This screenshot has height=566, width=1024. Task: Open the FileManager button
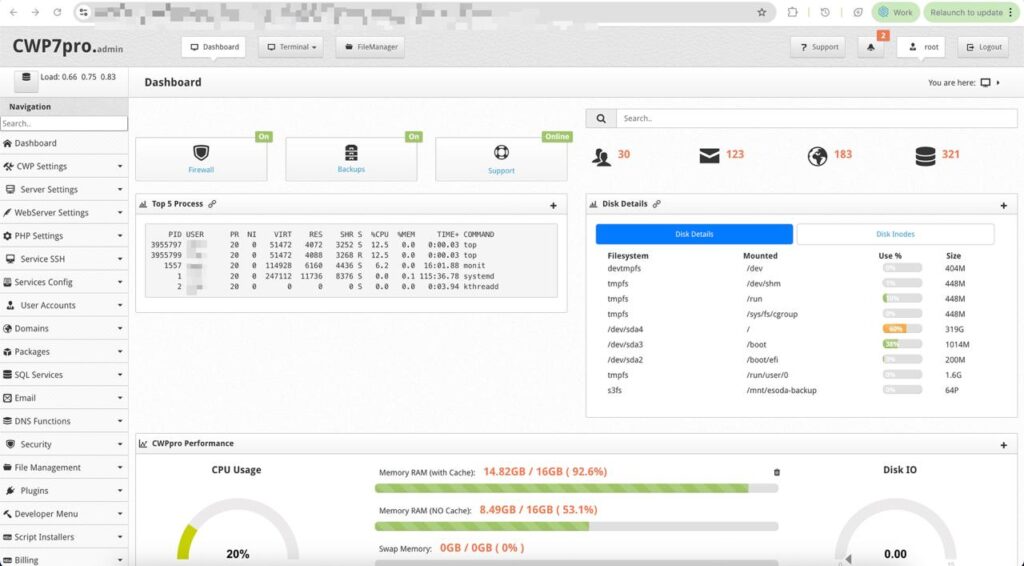pyautogui.click(x=370, y=47)
